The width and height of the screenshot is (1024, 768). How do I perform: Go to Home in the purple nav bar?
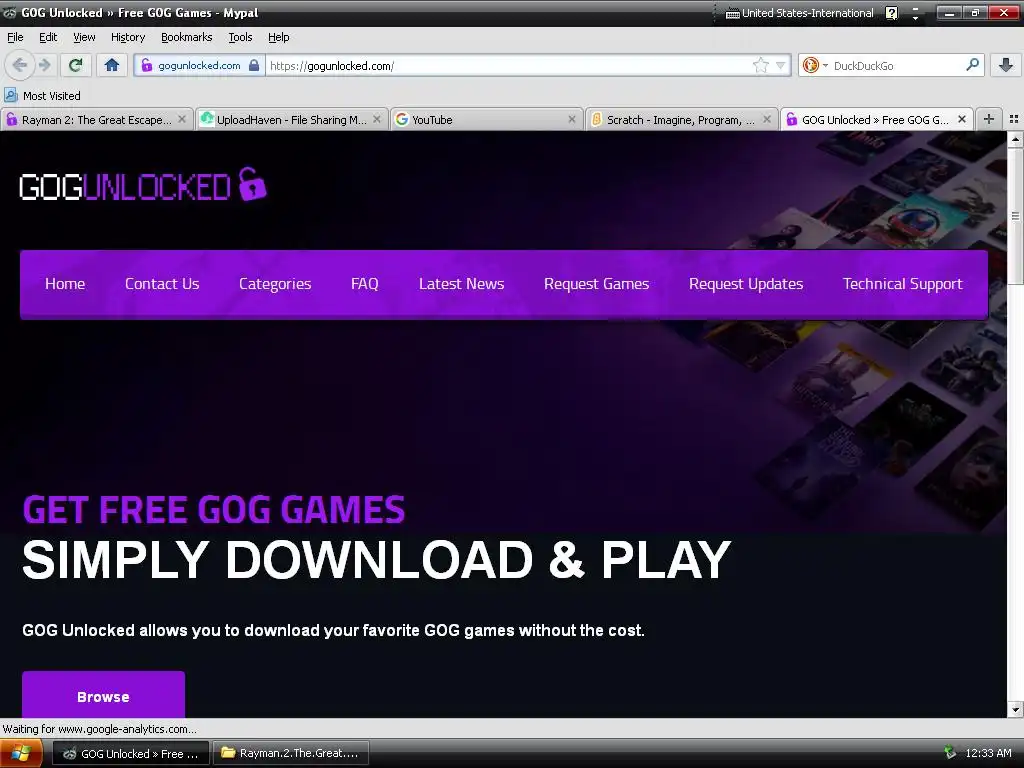coord(65,284)
